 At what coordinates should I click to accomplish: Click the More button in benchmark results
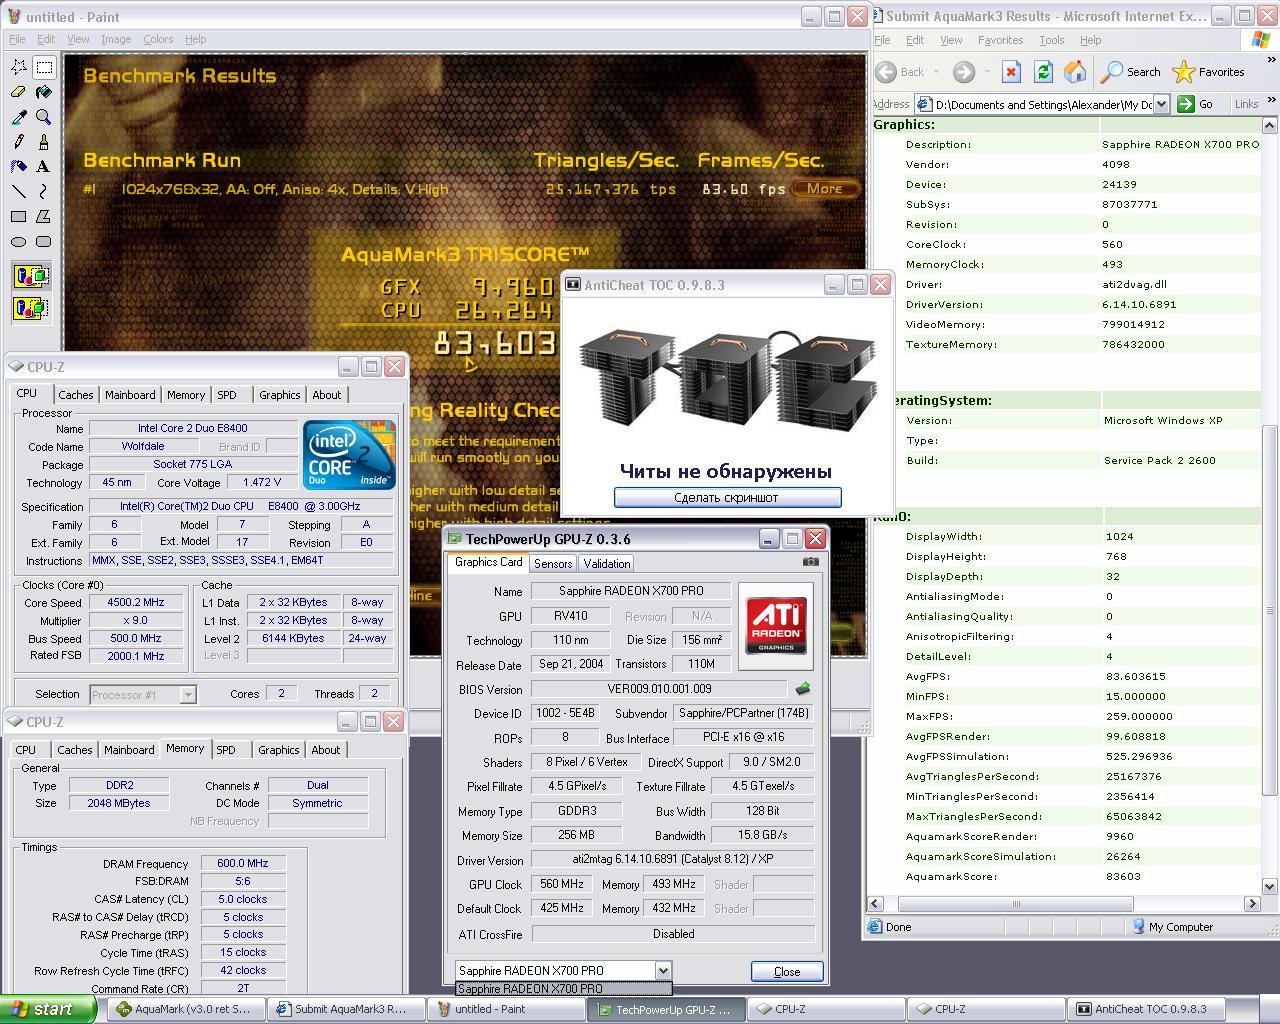(x=825, y=188)
